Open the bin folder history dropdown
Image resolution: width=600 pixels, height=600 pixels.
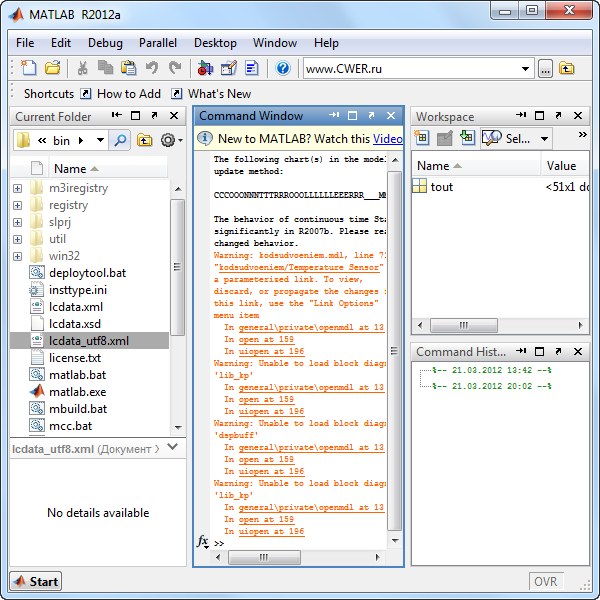(100, 140)
